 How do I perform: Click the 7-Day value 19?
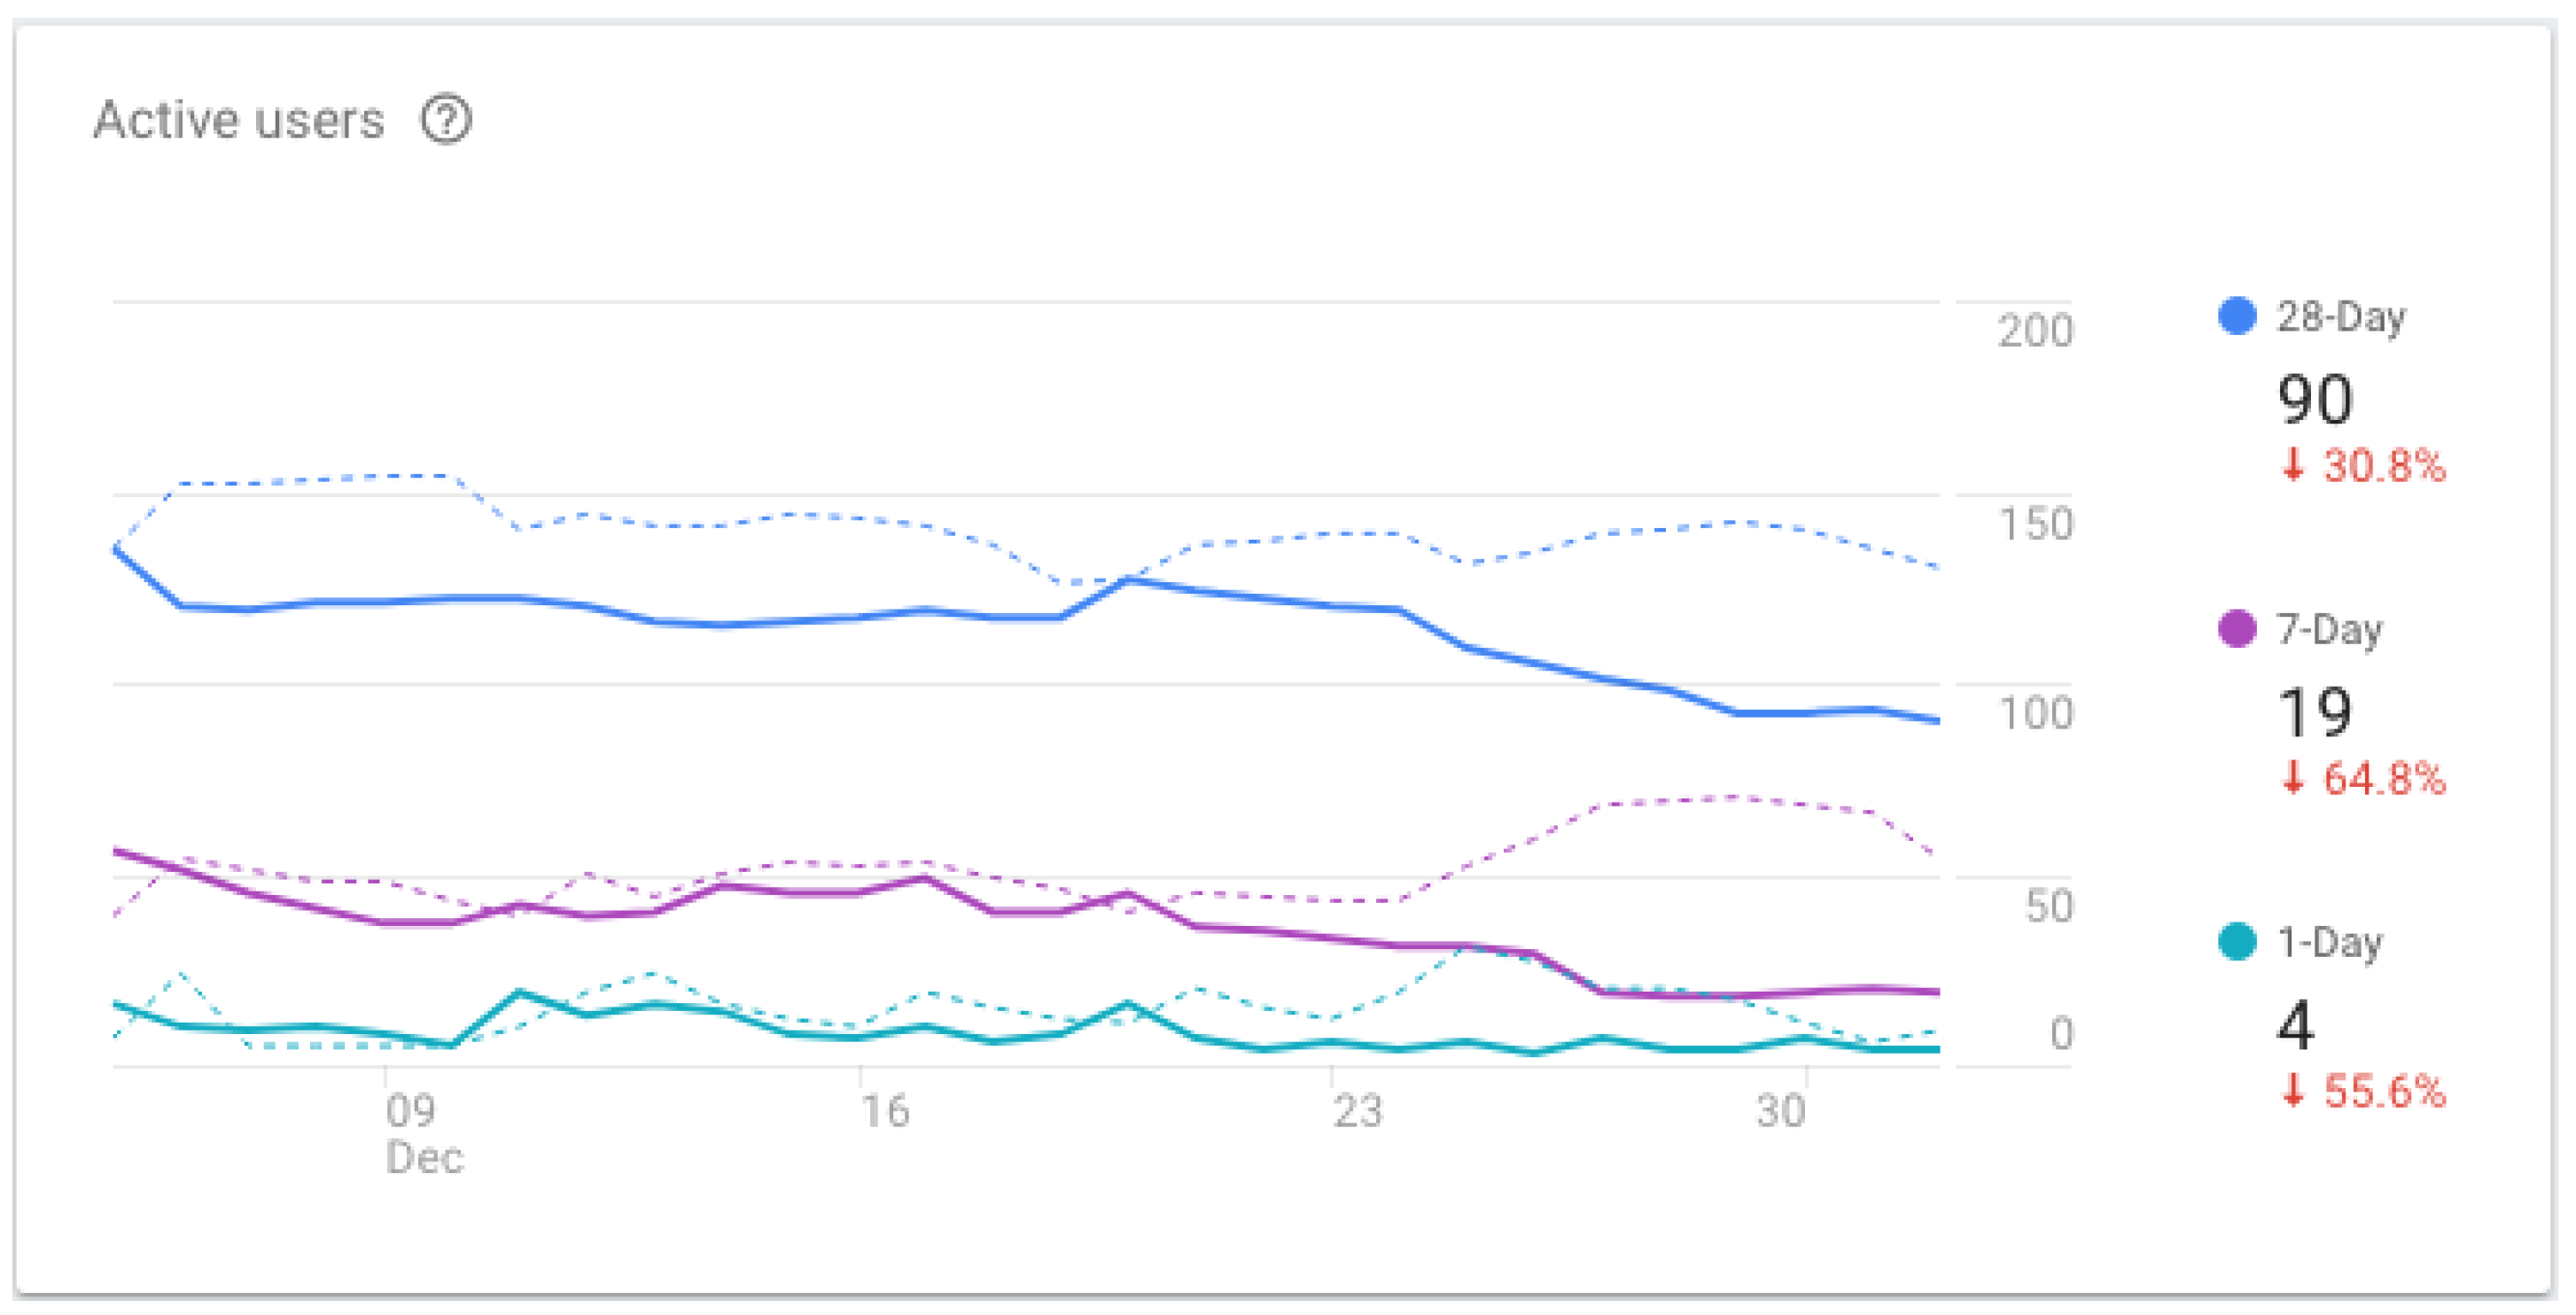click(2314, 712)
